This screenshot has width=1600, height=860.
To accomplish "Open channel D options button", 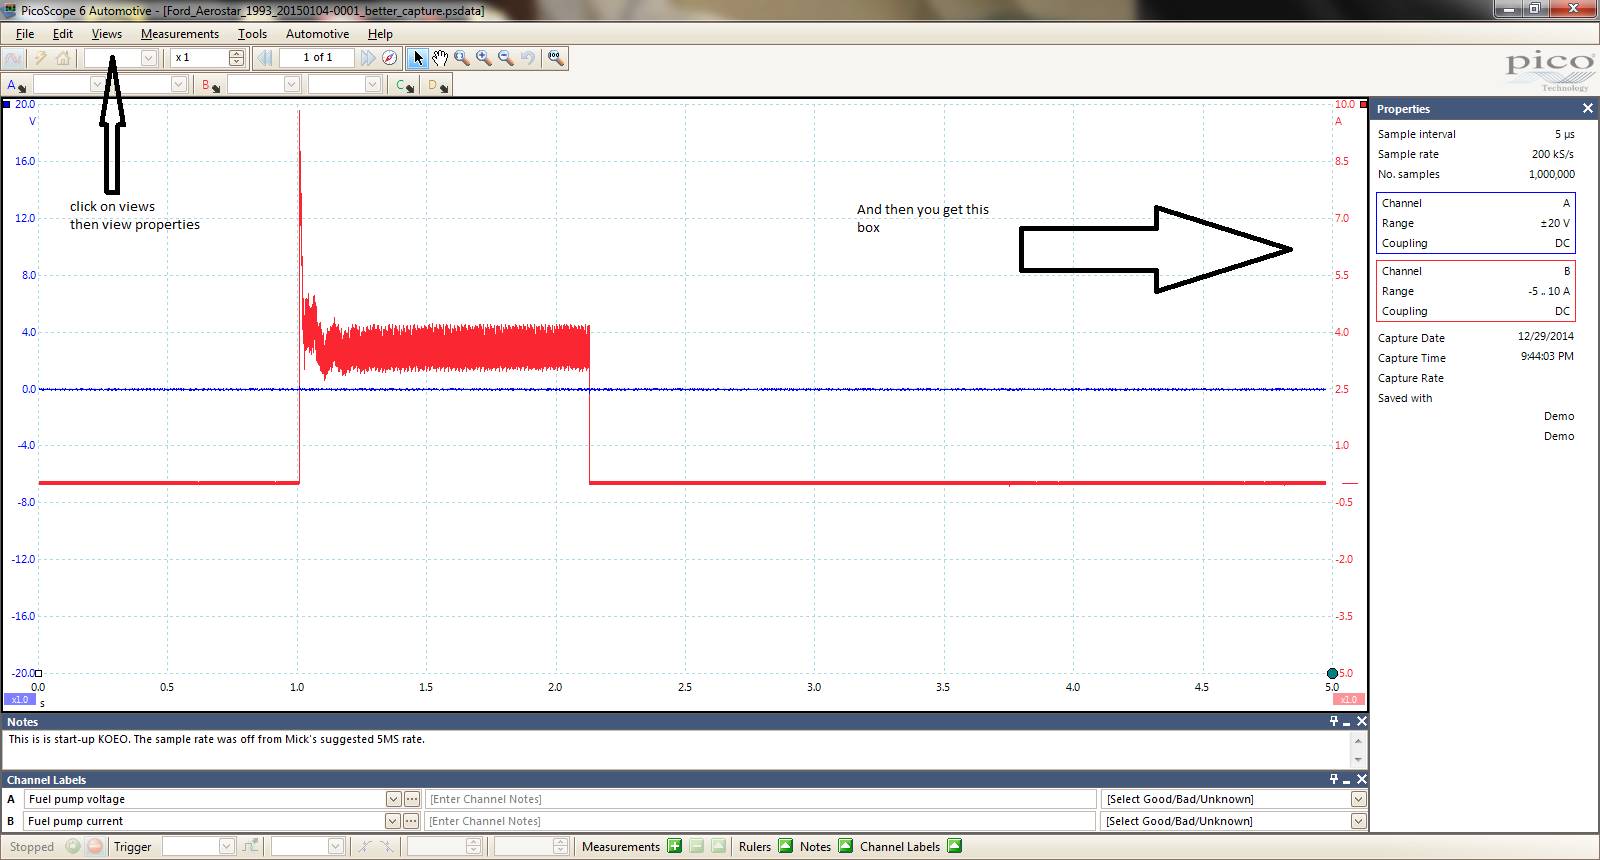I will [438, 85].
